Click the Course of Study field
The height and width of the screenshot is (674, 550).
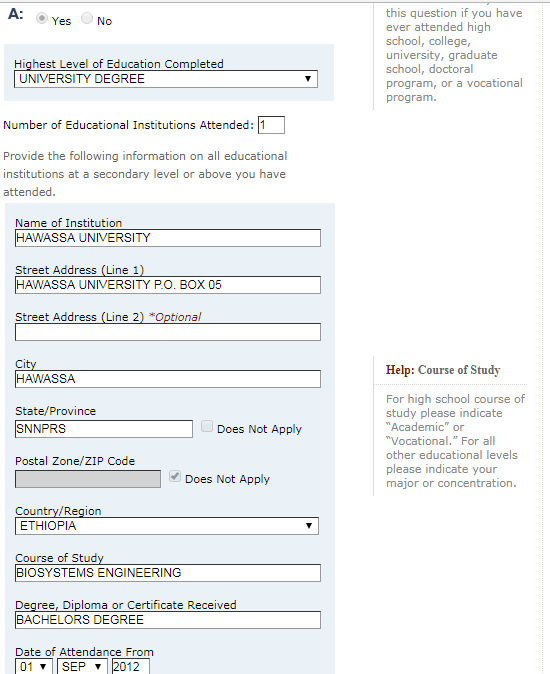tap(168, 573)
